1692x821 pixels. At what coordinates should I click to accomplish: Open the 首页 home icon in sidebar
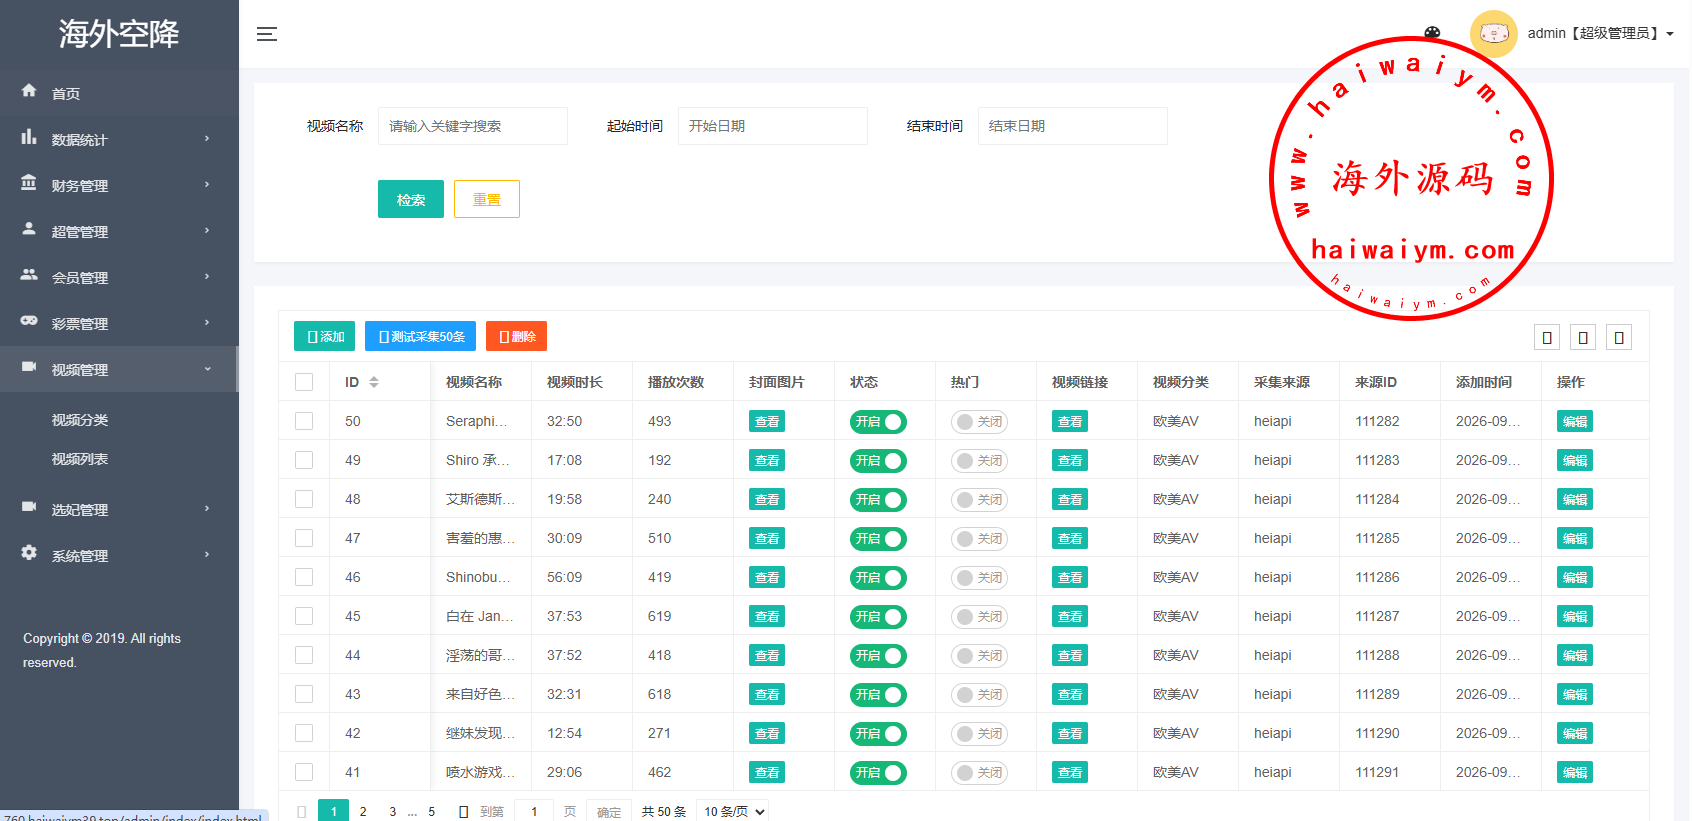pos(29,91)
